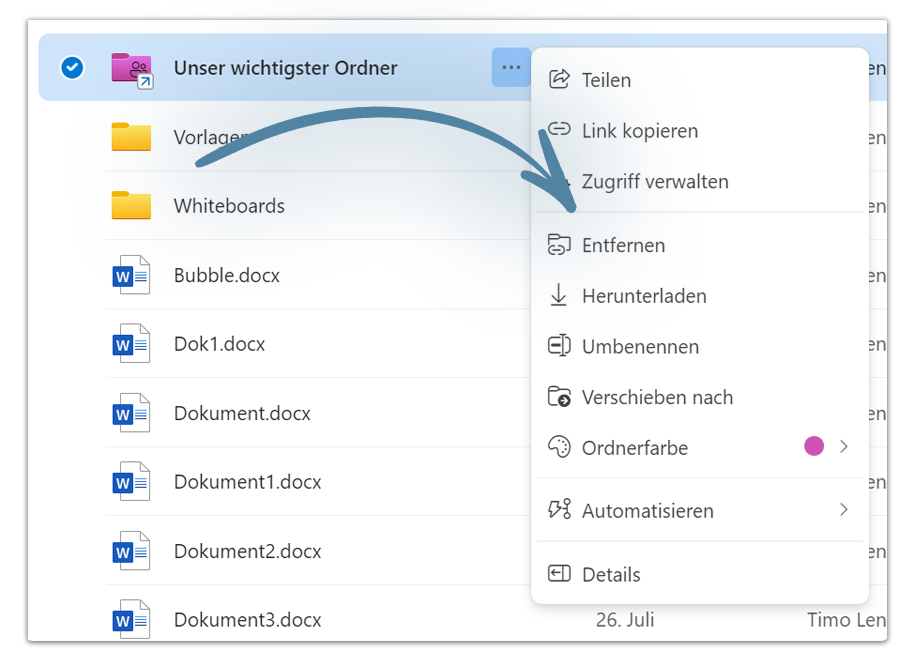The height and width of the screenshot is (661, 915).
Task: Pick the pink folder color swatch
Action: [x=814, y=447]
